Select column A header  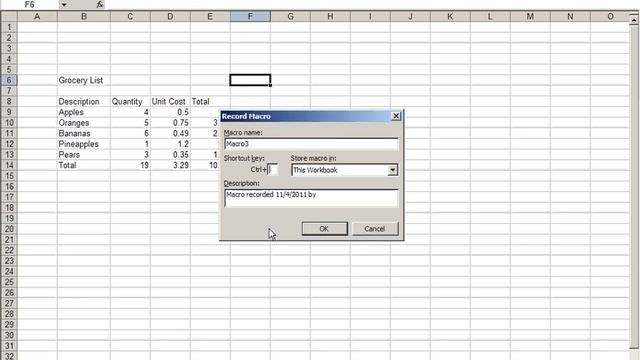click(37, 17)
